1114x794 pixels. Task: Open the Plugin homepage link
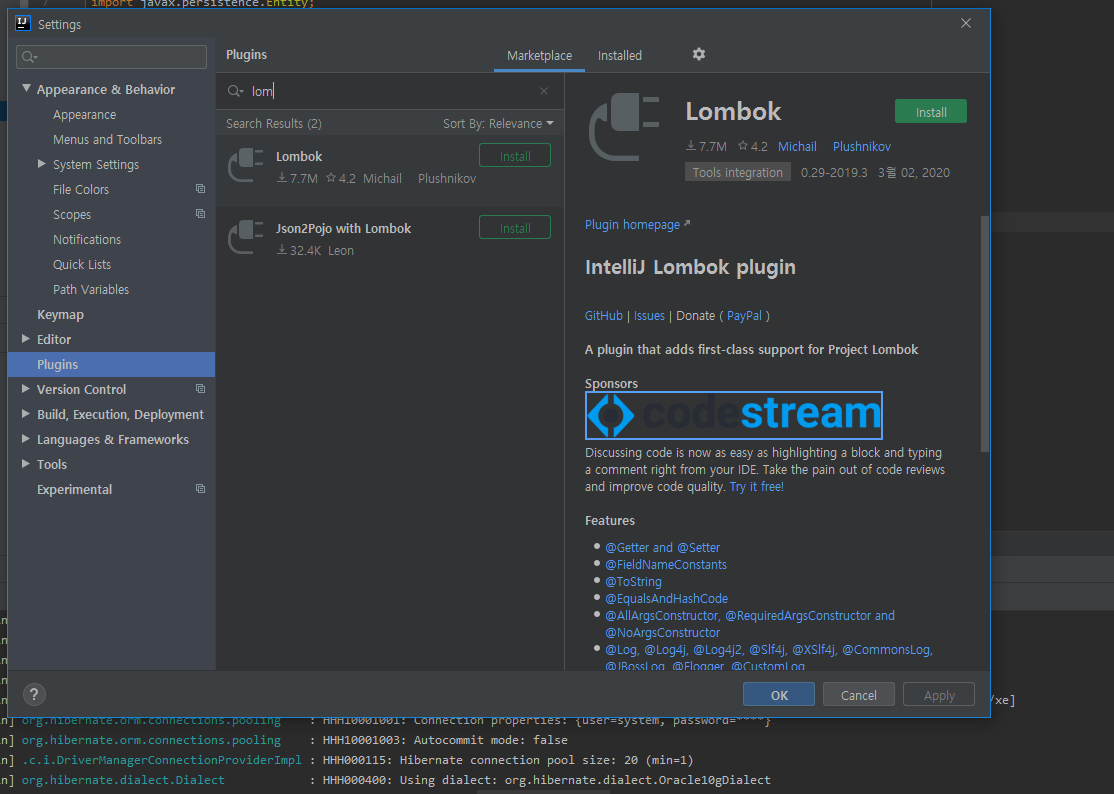point(637,224)
